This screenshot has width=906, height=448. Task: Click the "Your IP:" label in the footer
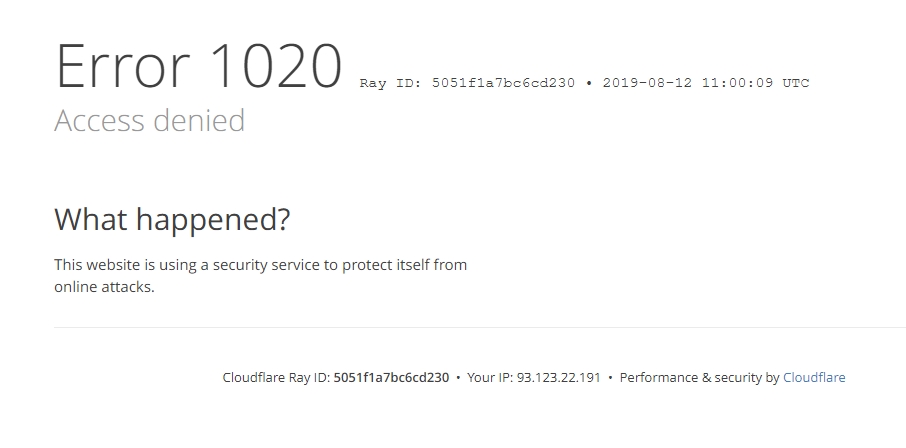point(490,378)
